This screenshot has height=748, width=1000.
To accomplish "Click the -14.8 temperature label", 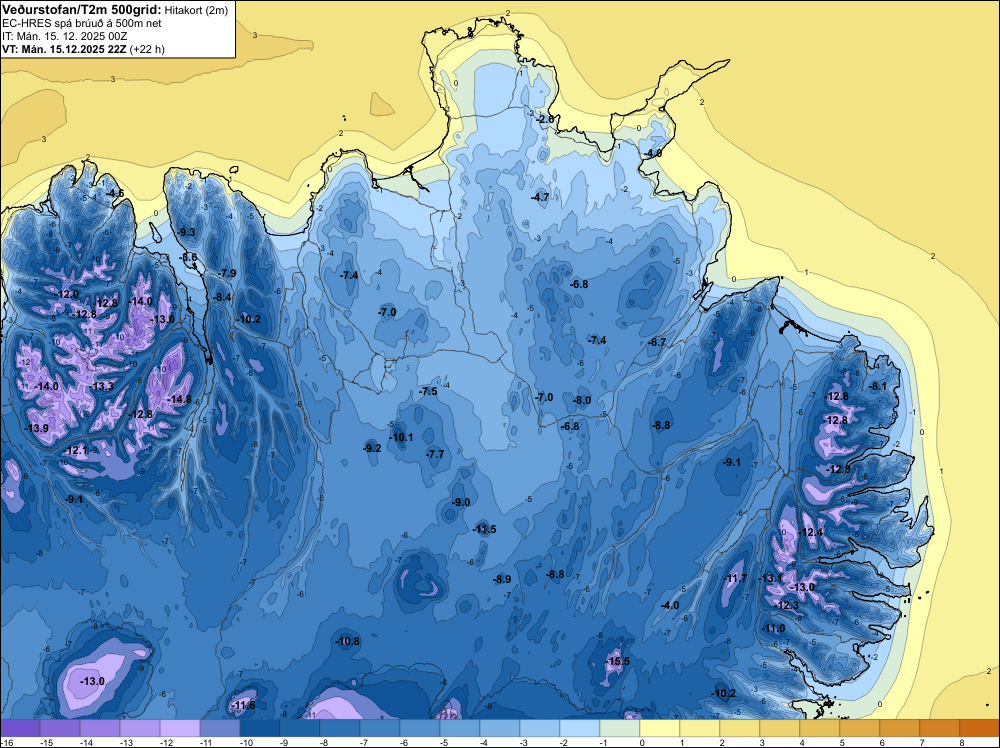I will click(x=179, y=399).
